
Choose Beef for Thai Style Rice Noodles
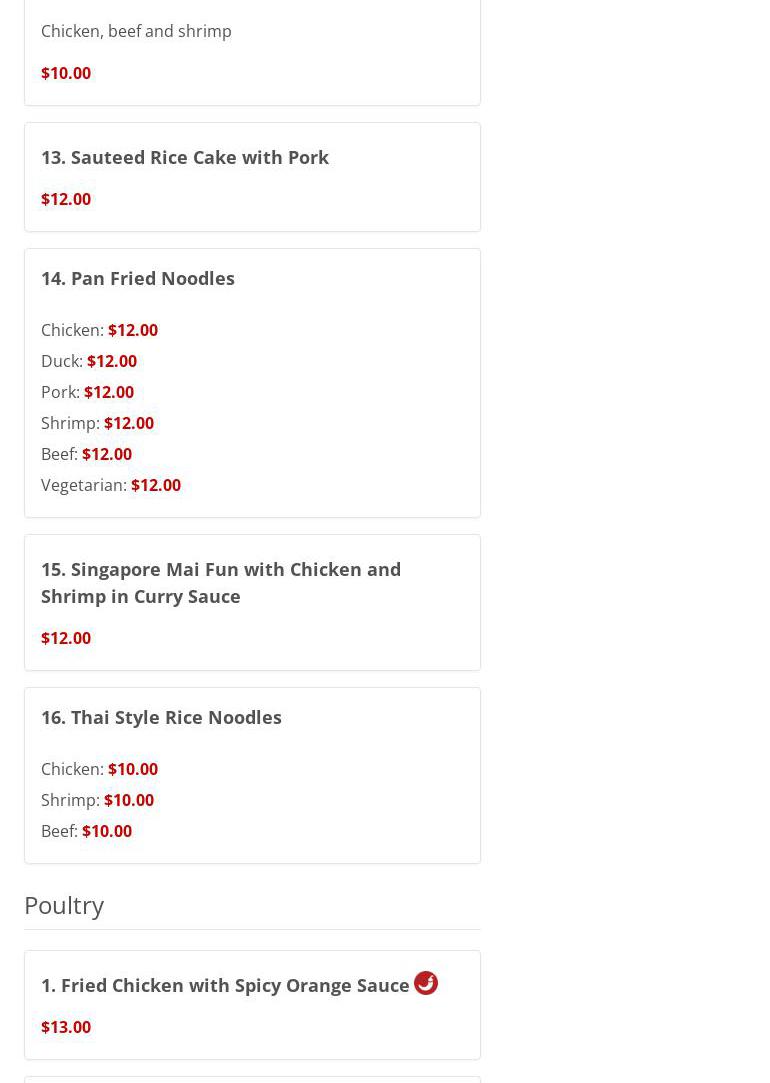pyautogui.click(x=86, y=831)
